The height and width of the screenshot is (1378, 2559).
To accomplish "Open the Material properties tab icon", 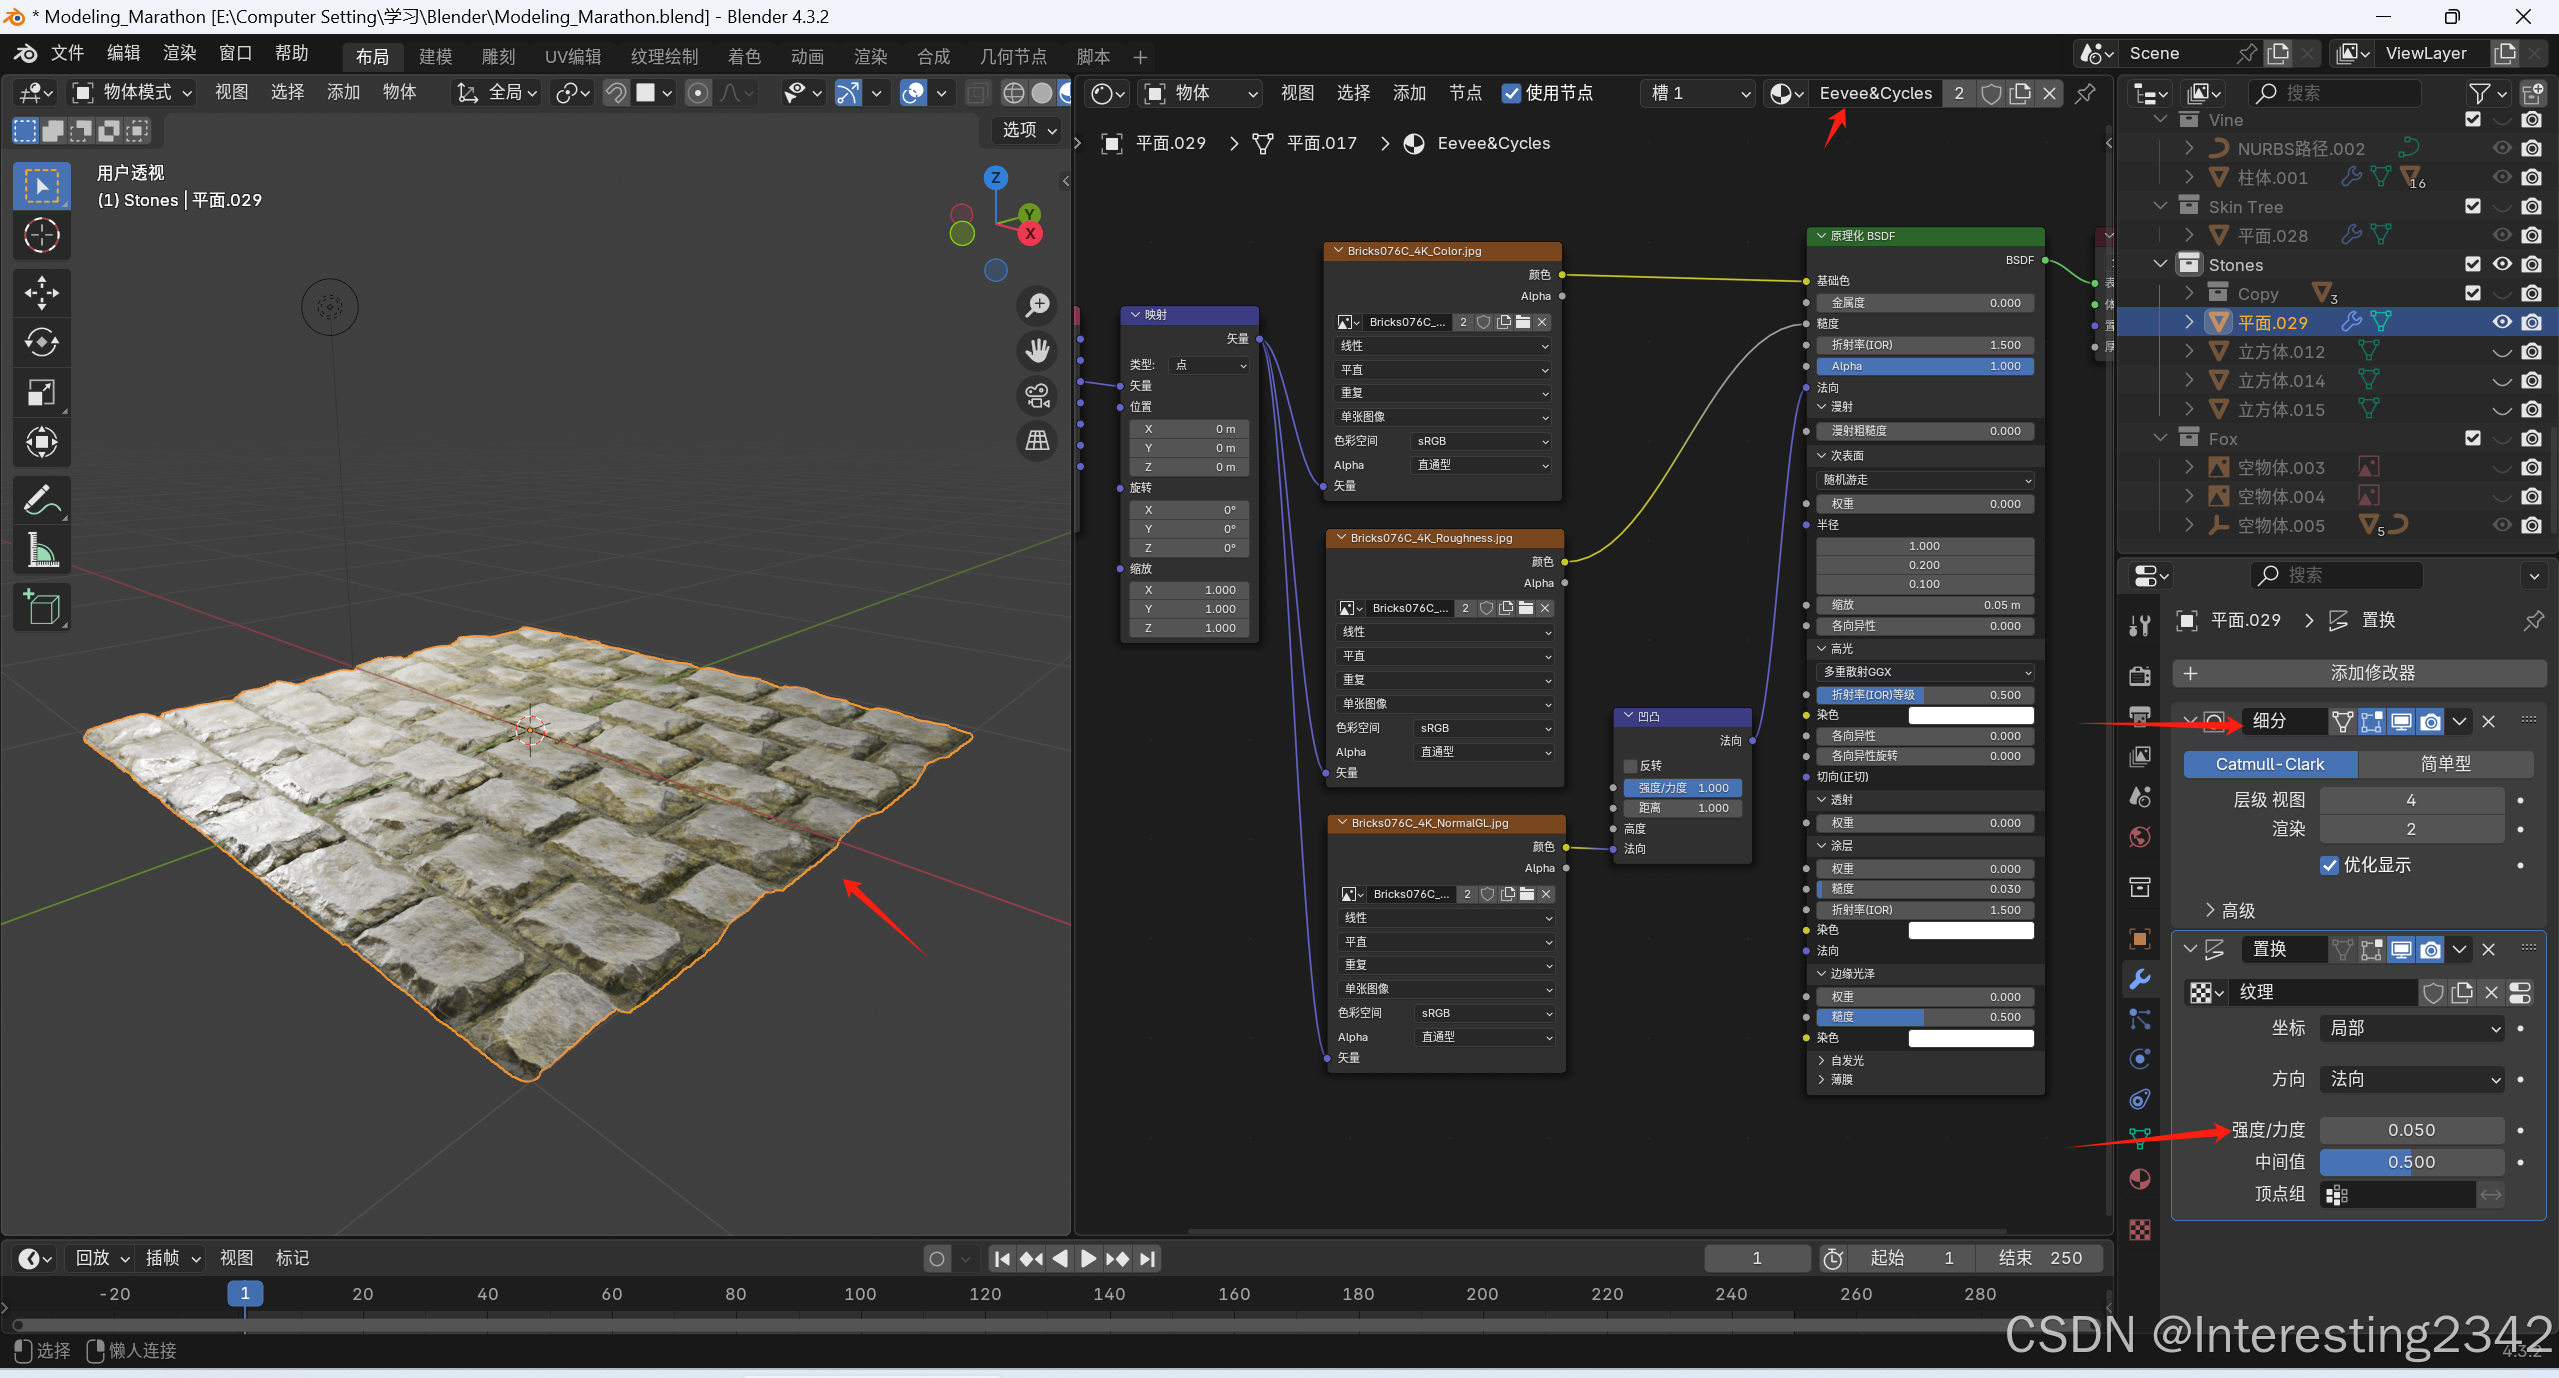I will tap(2140, 1180).
